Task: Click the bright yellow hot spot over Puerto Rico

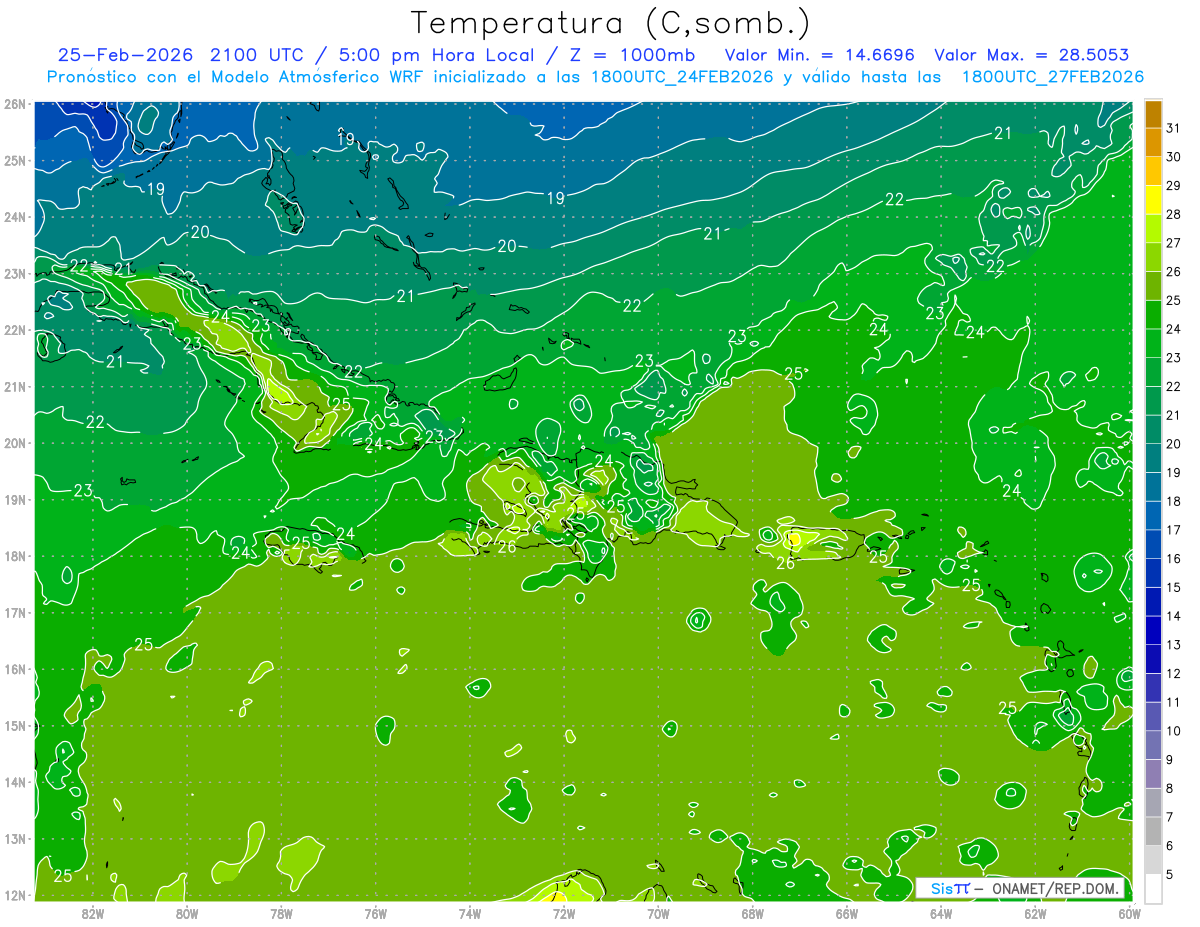Action: click(795, 540)
